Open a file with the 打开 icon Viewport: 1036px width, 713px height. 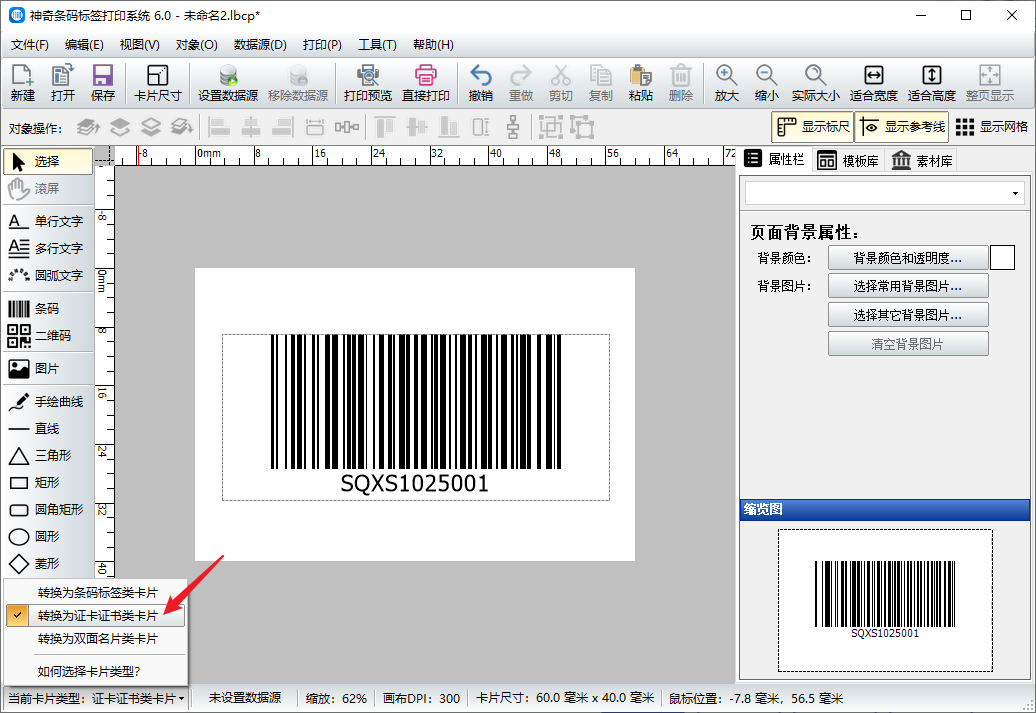[x=63, y=83]
